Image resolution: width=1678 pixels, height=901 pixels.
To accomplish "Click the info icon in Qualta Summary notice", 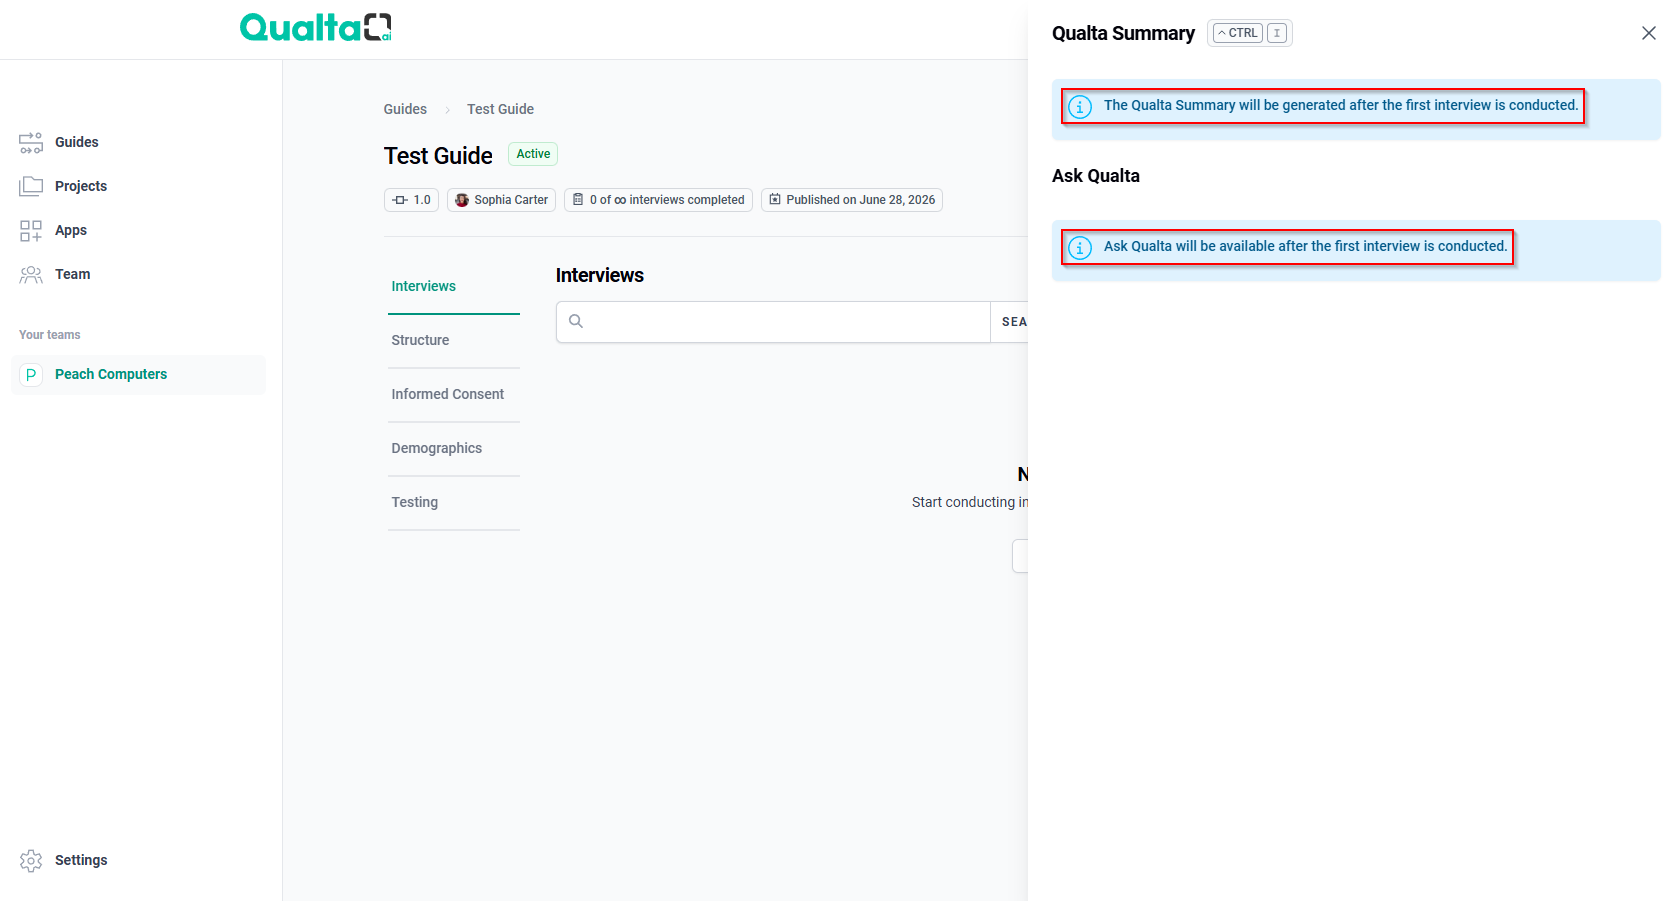I will point(1080,107).
